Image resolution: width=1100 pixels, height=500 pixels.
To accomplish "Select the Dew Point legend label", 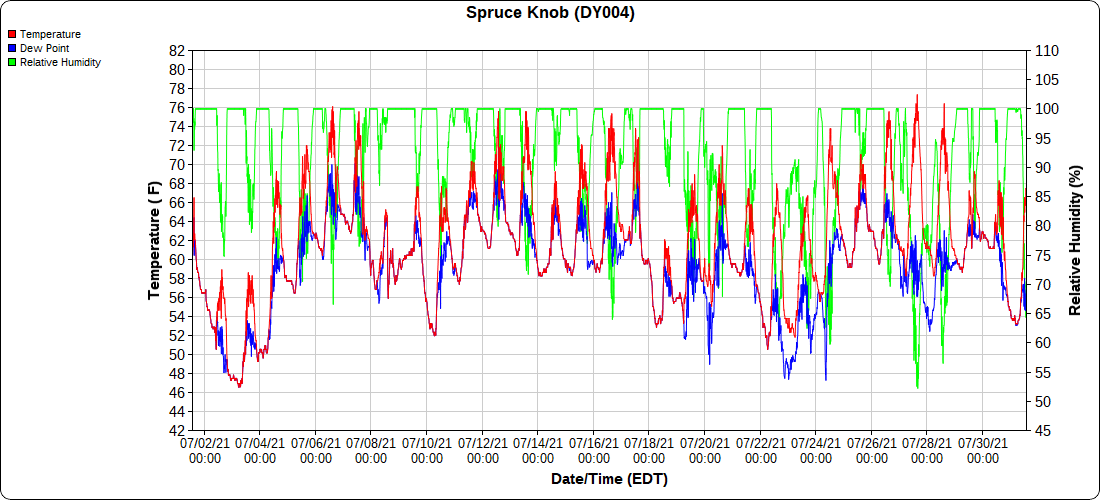I will 44,48.
